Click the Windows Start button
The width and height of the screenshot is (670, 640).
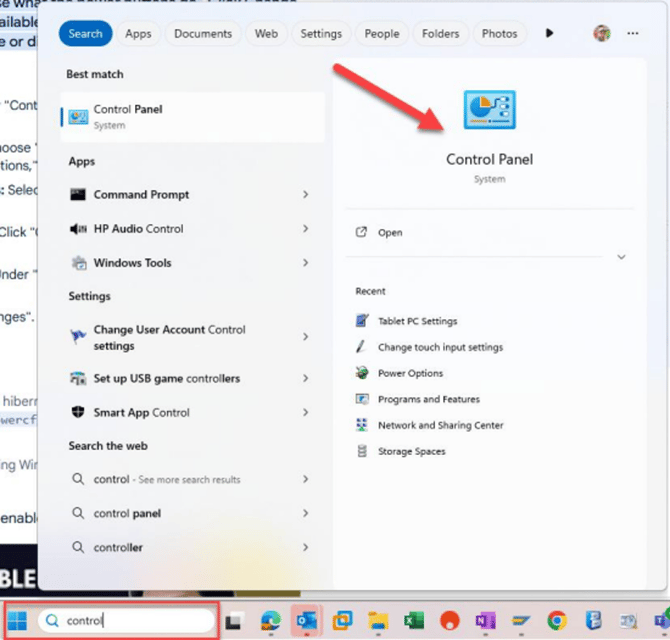click(18, 620)
